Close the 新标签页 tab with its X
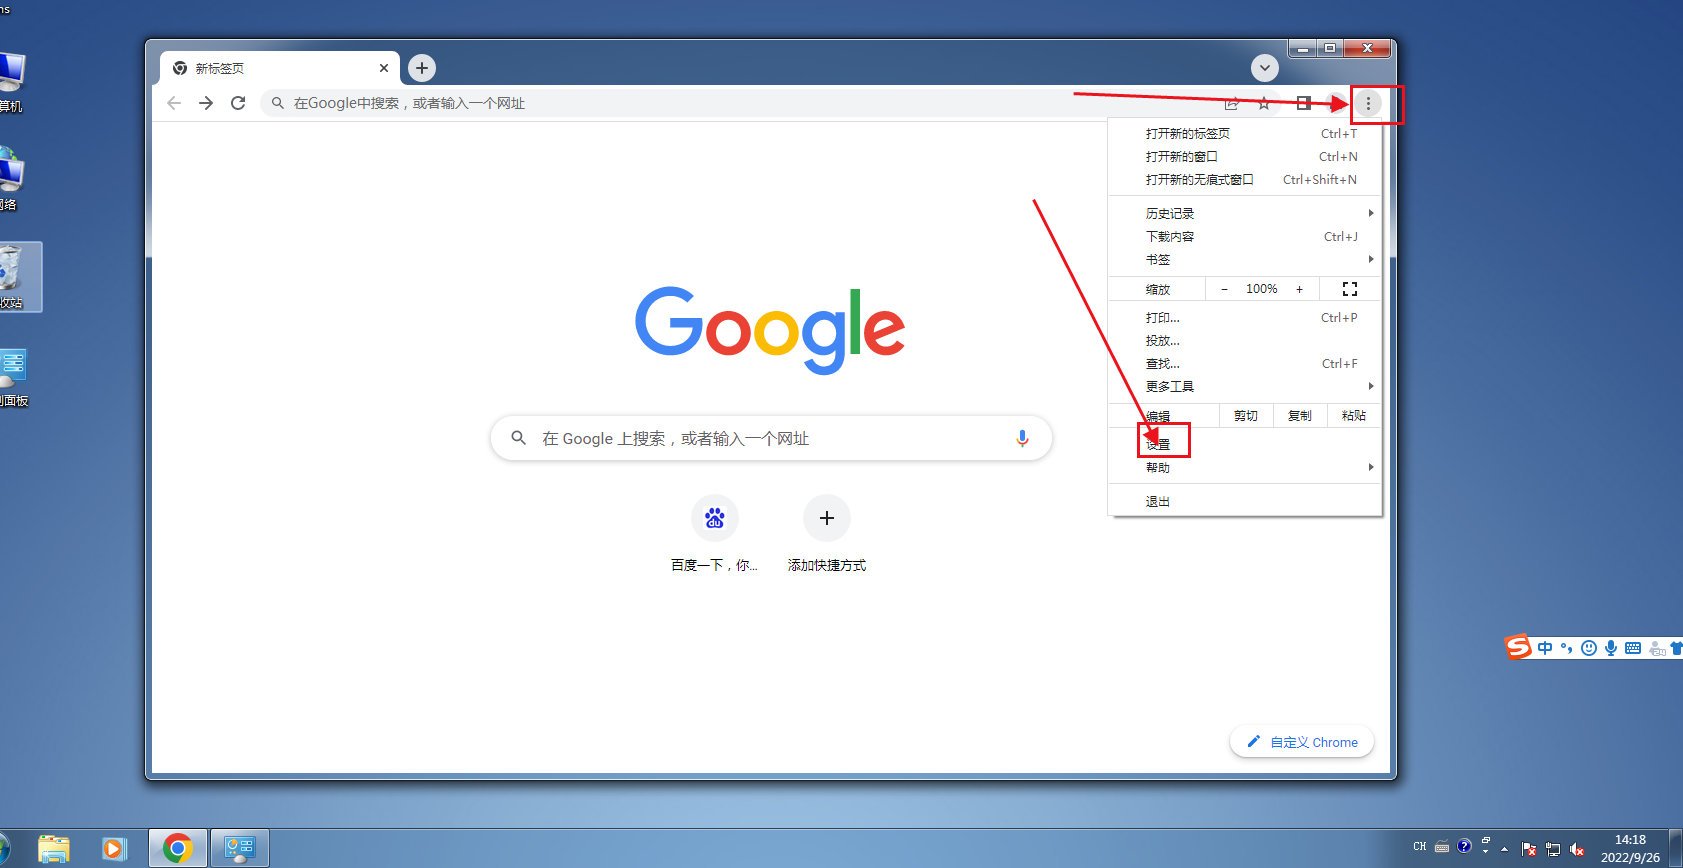 point(384,68)
